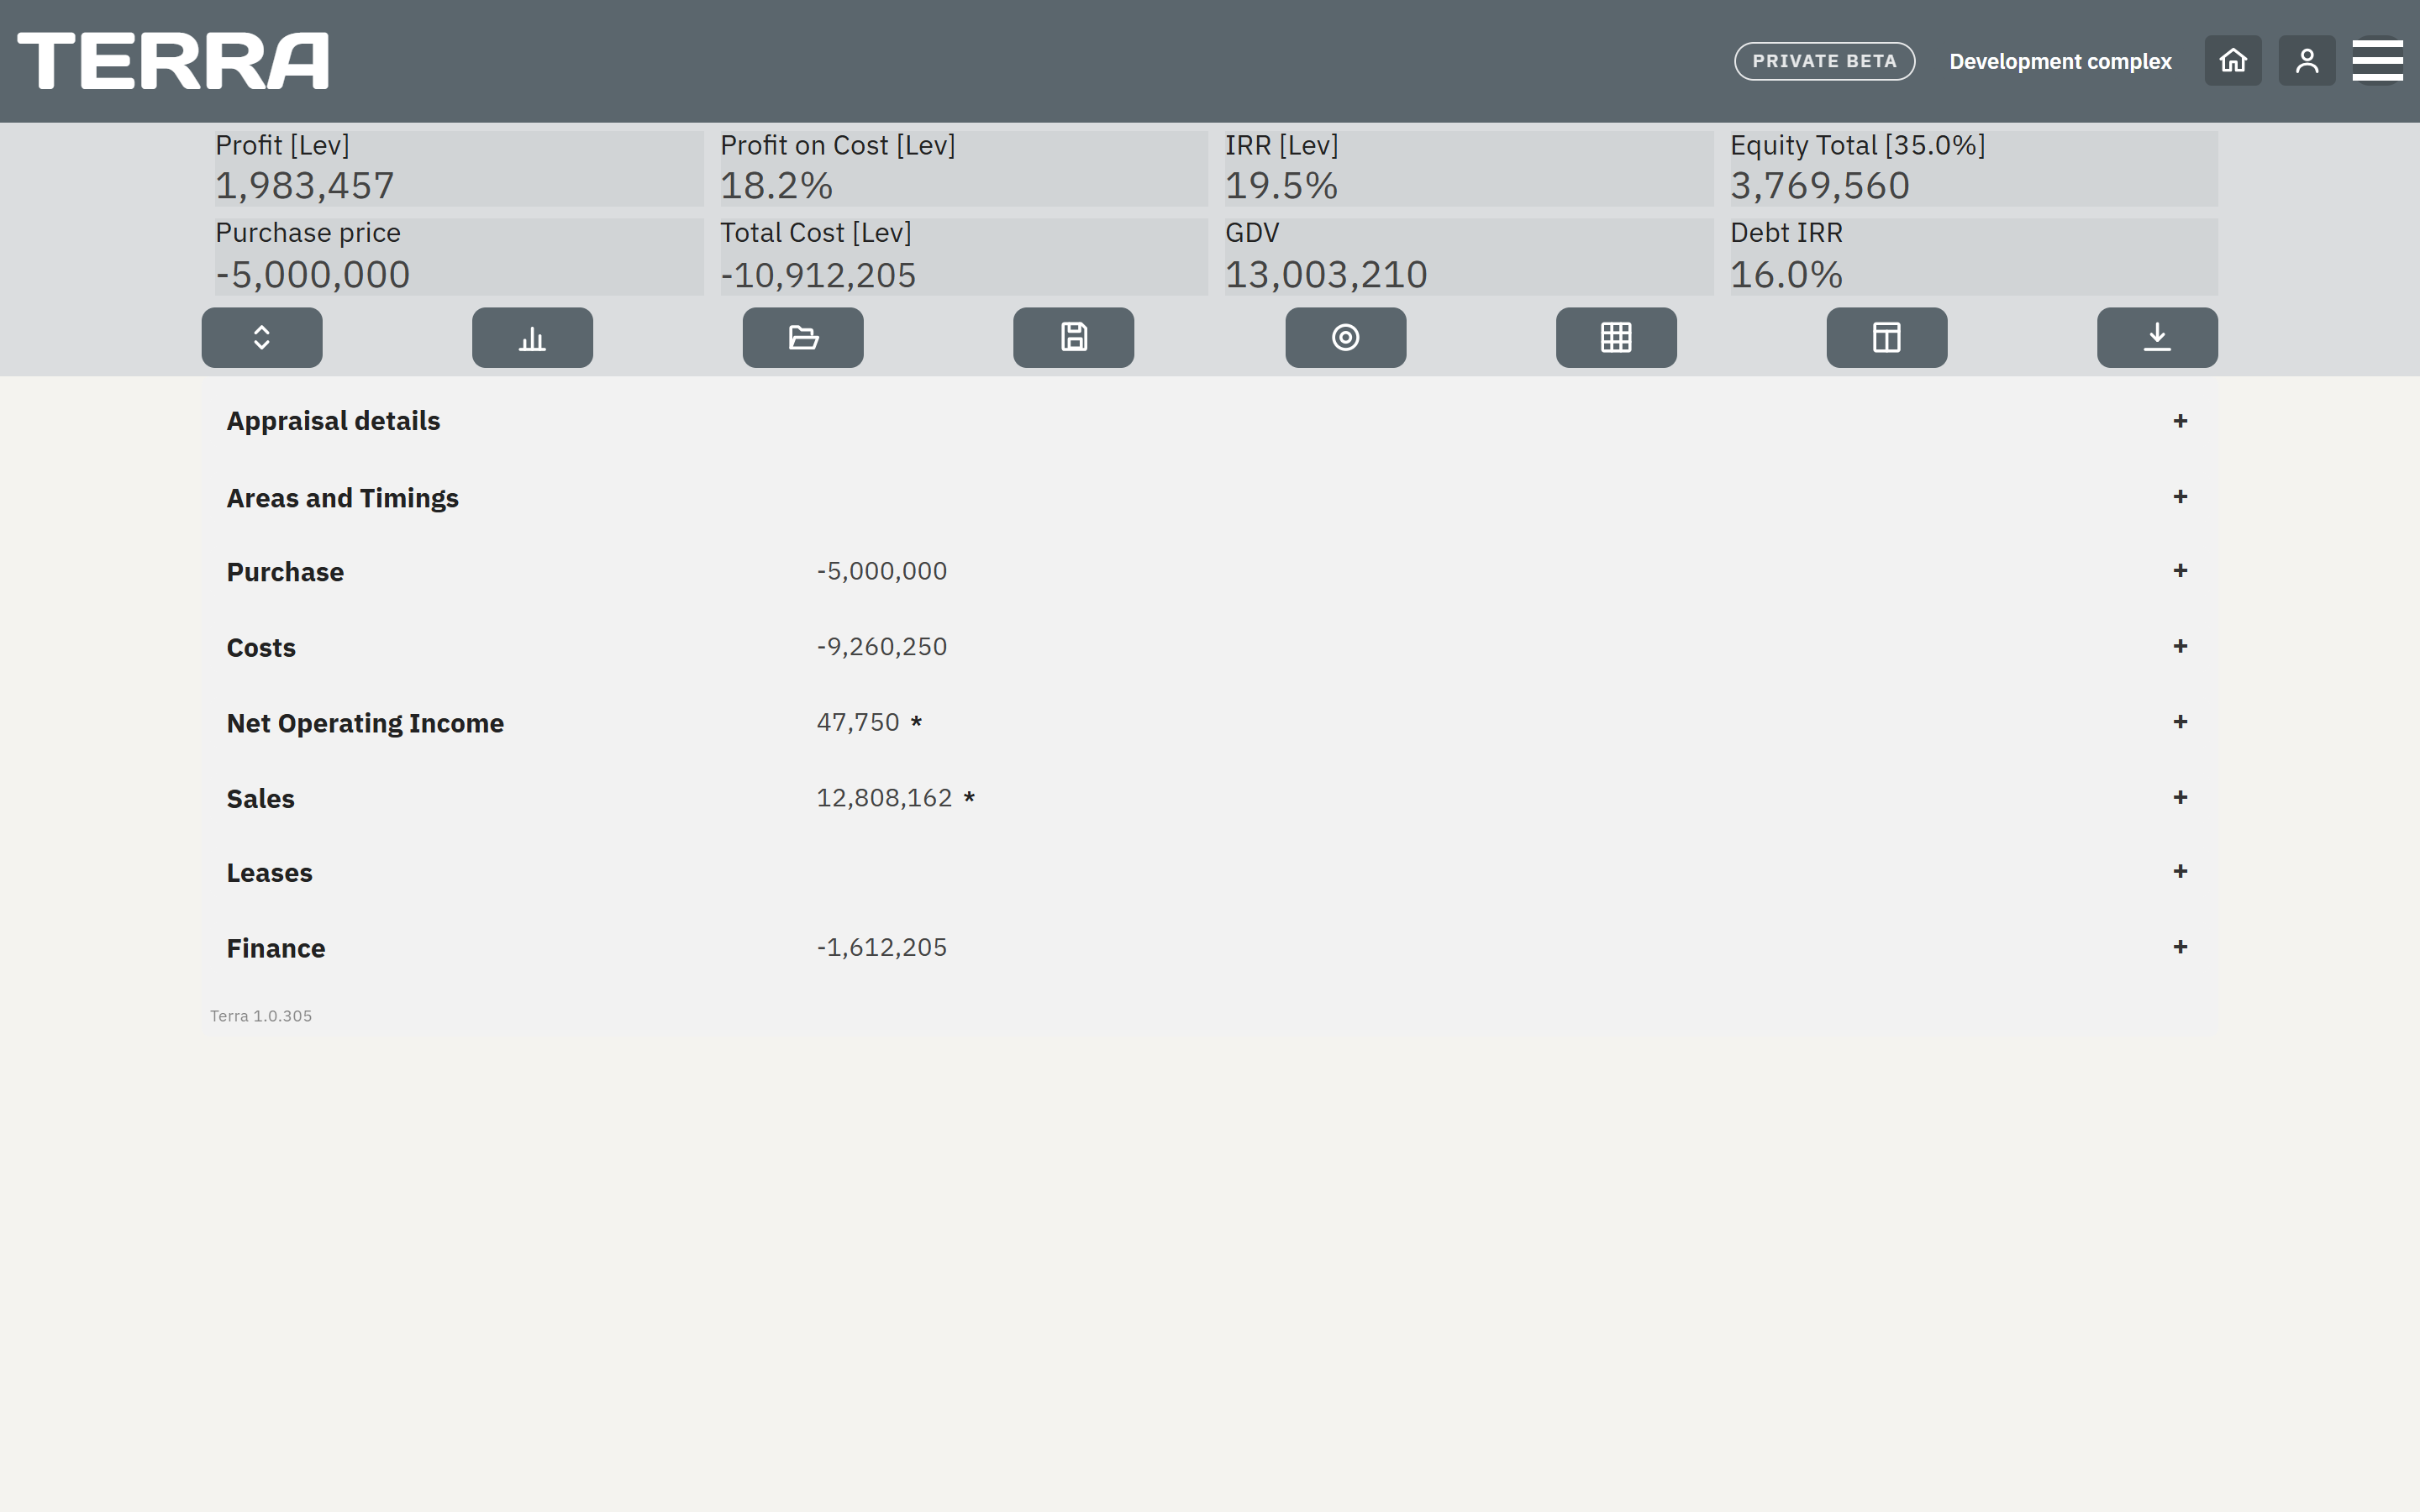
Task: Open the hamburger menu
Action: (x=2378, y=61)
